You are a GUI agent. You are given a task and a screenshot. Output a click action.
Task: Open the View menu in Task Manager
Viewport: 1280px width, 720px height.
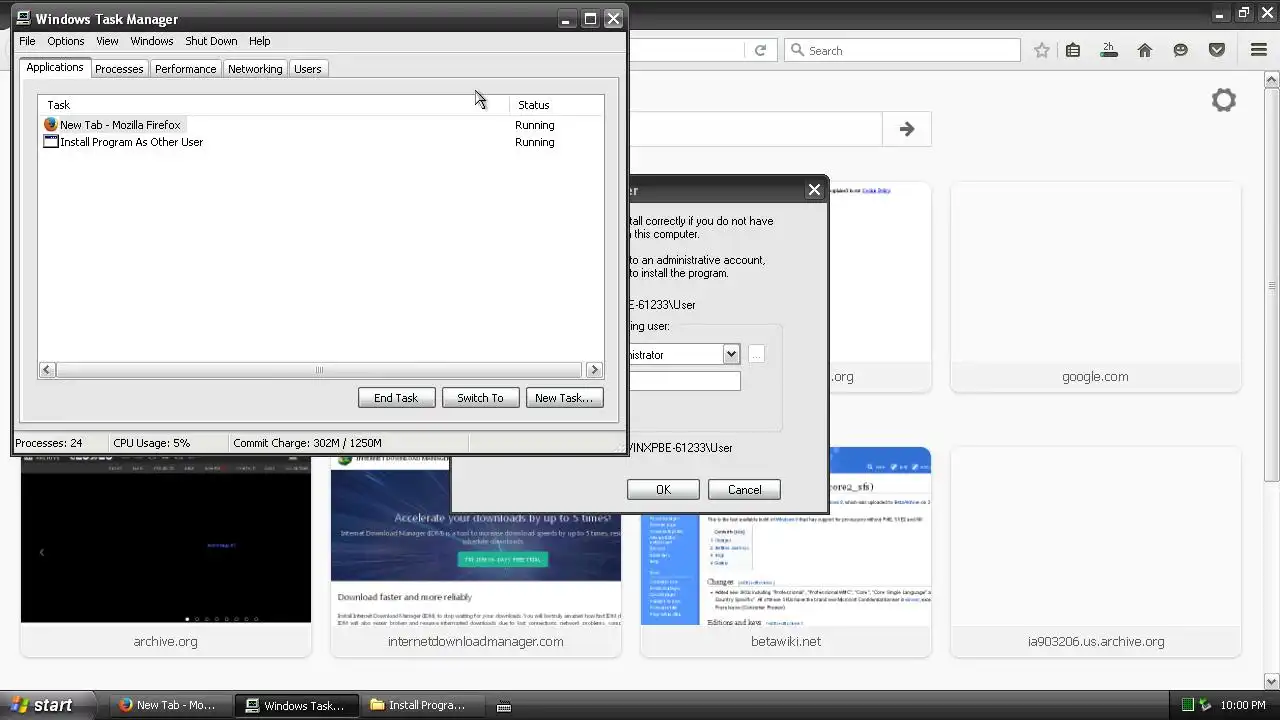point(107,41)
